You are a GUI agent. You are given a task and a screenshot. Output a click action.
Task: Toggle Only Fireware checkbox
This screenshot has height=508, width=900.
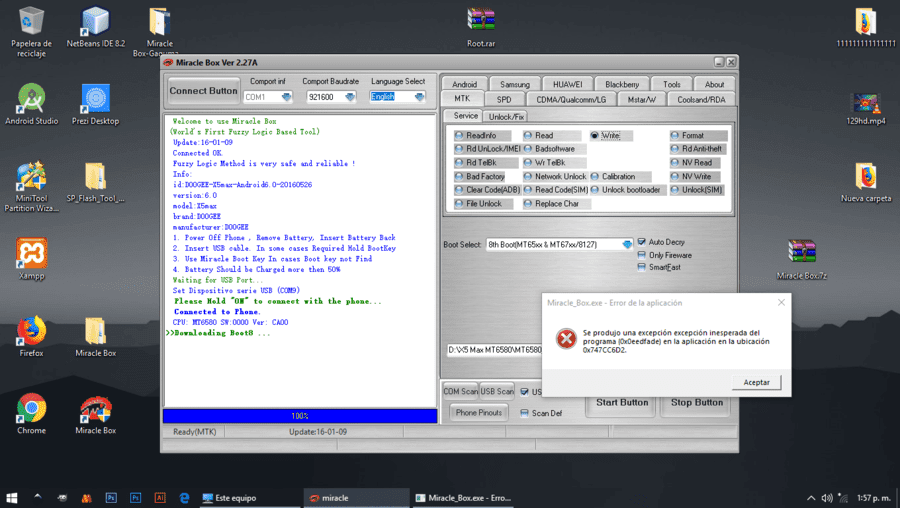tap(642, 254)
